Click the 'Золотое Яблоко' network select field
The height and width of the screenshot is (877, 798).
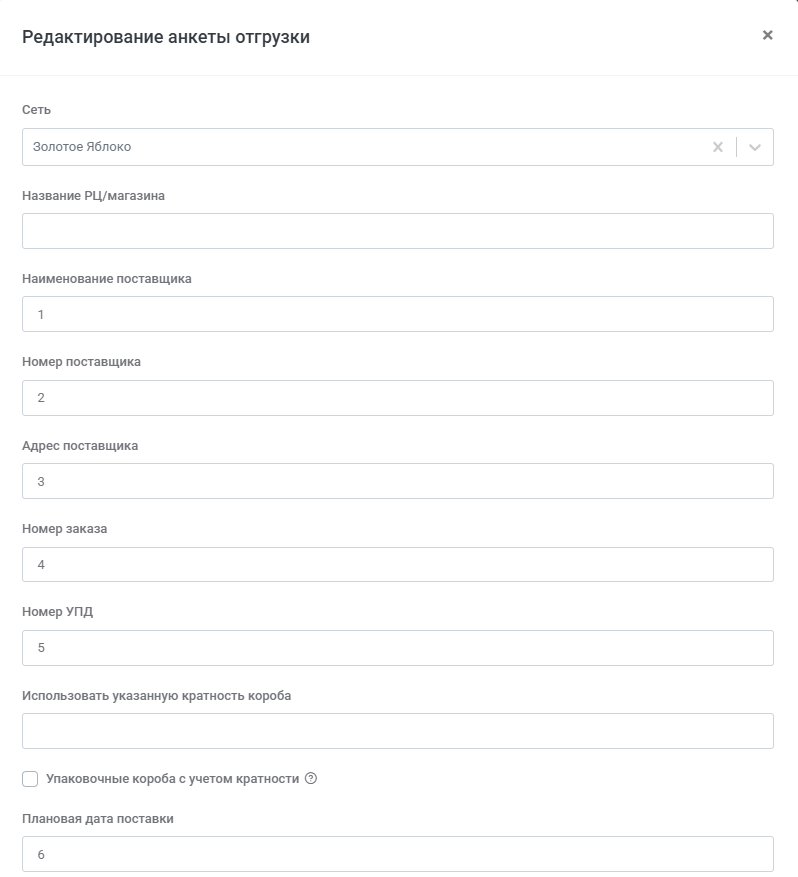360,147
